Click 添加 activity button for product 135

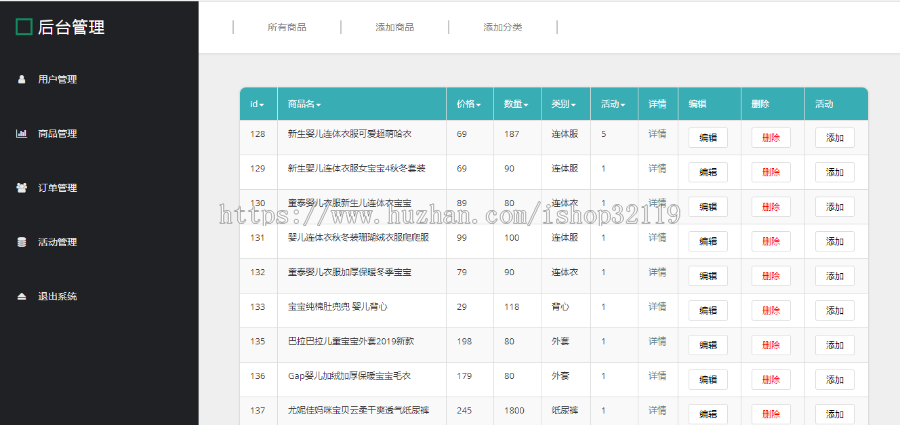click(x=835, y=345)
